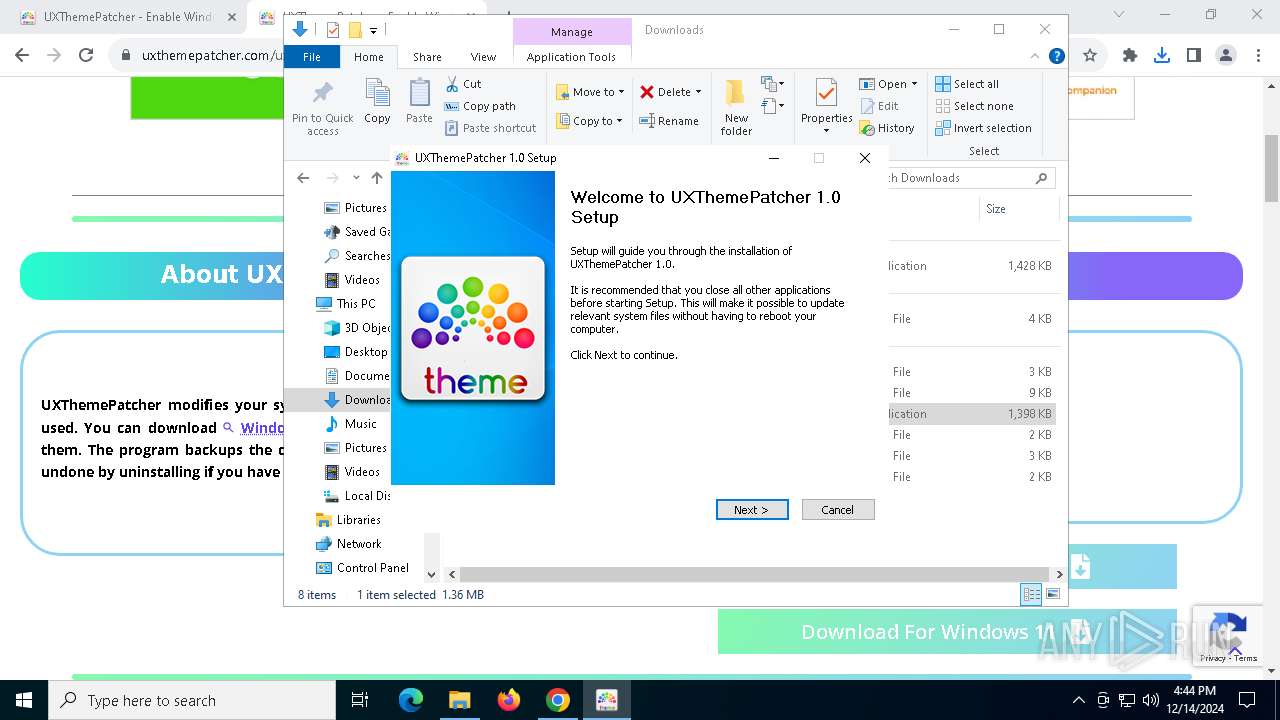The height and width of the screenshot is (720, 1280).
Task: Open New item dropdown beside New folder
Action: (x=771, y=84)
